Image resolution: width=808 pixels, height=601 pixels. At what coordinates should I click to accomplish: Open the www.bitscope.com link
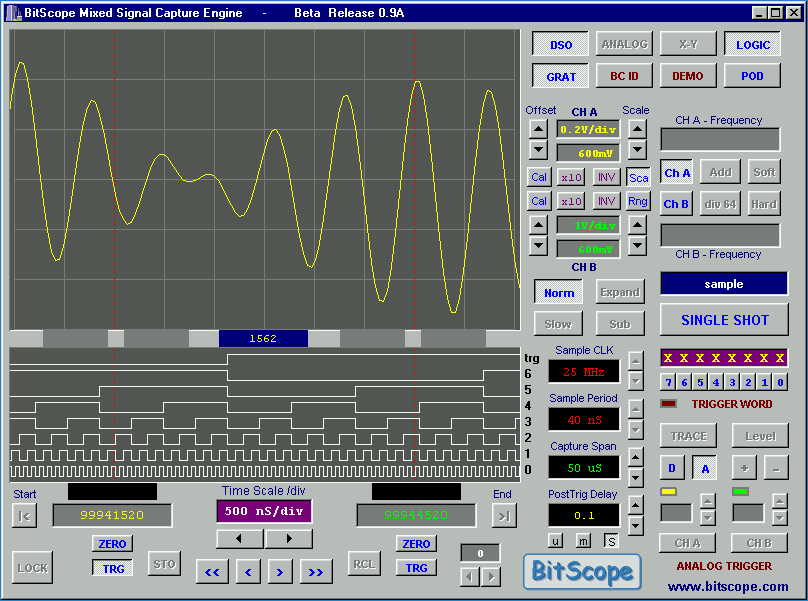(x=727, y=587)
